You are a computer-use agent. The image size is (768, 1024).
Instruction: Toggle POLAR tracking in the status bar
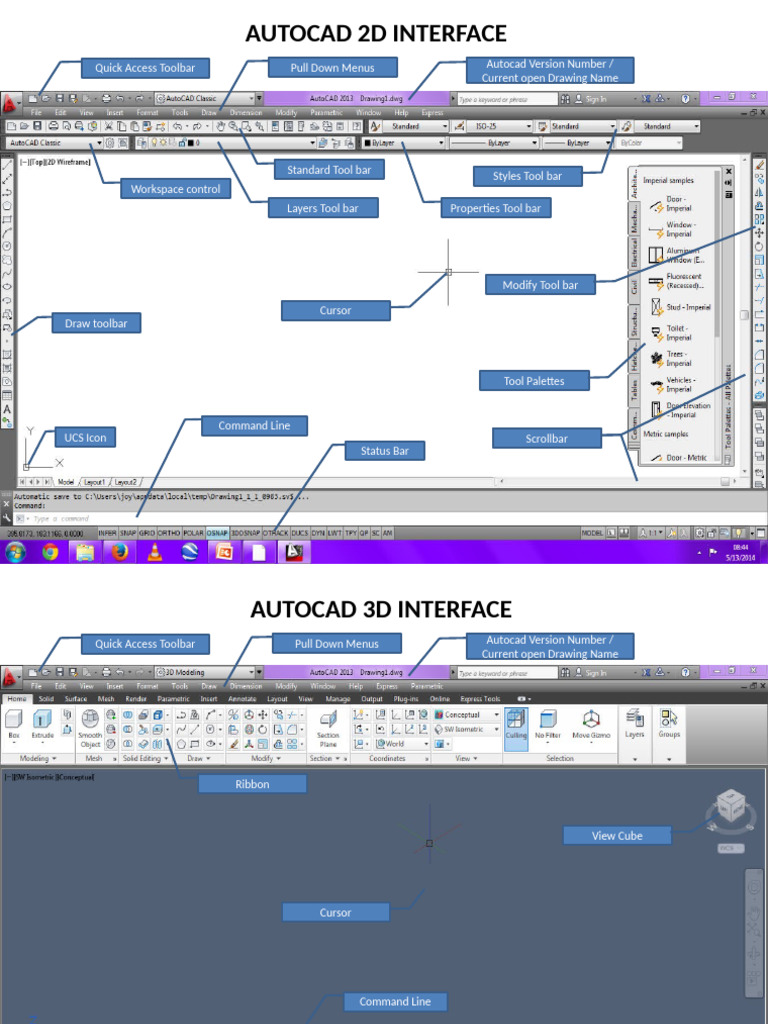pyautogui.click(x=193, y=533)
